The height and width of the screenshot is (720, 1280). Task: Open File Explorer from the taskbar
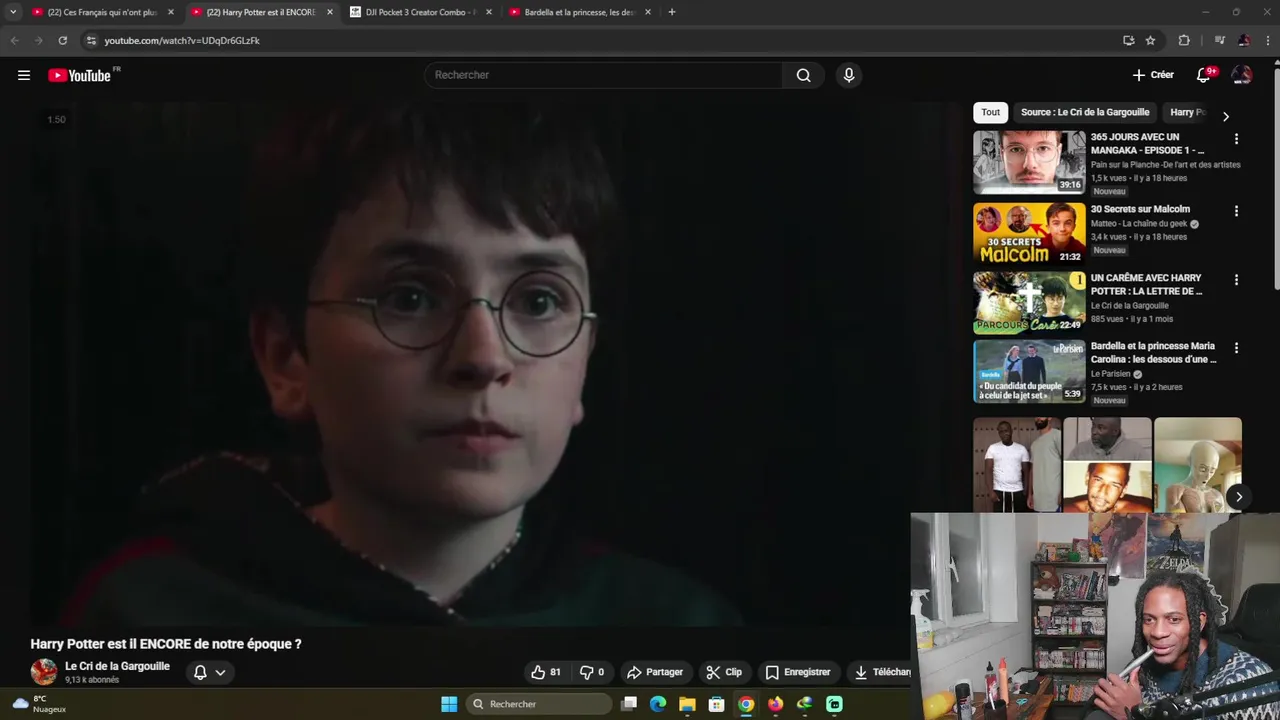(x=687, y=704)
